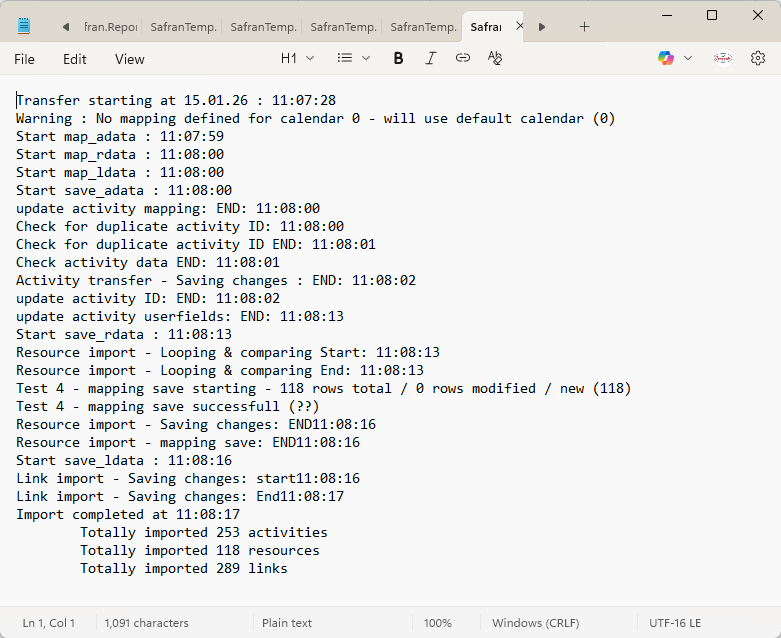This screenshot has width=781, height=638.
Task: Click the account profile picture
Action: click(723, 58)
